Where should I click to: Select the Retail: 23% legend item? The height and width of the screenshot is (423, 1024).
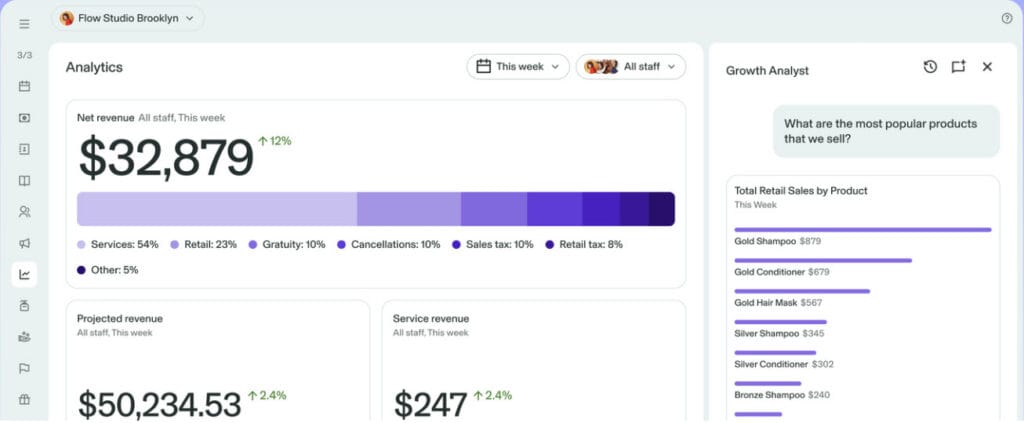tap(204, 244)
